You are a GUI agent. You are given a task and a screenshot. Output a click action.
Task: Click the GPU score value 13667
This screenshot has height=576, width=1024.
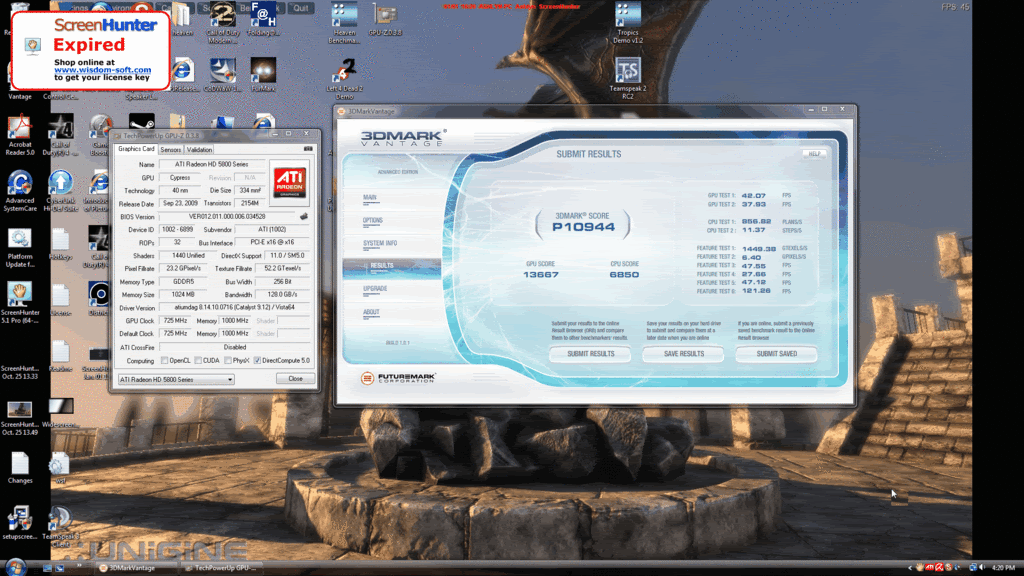(541, 275)
